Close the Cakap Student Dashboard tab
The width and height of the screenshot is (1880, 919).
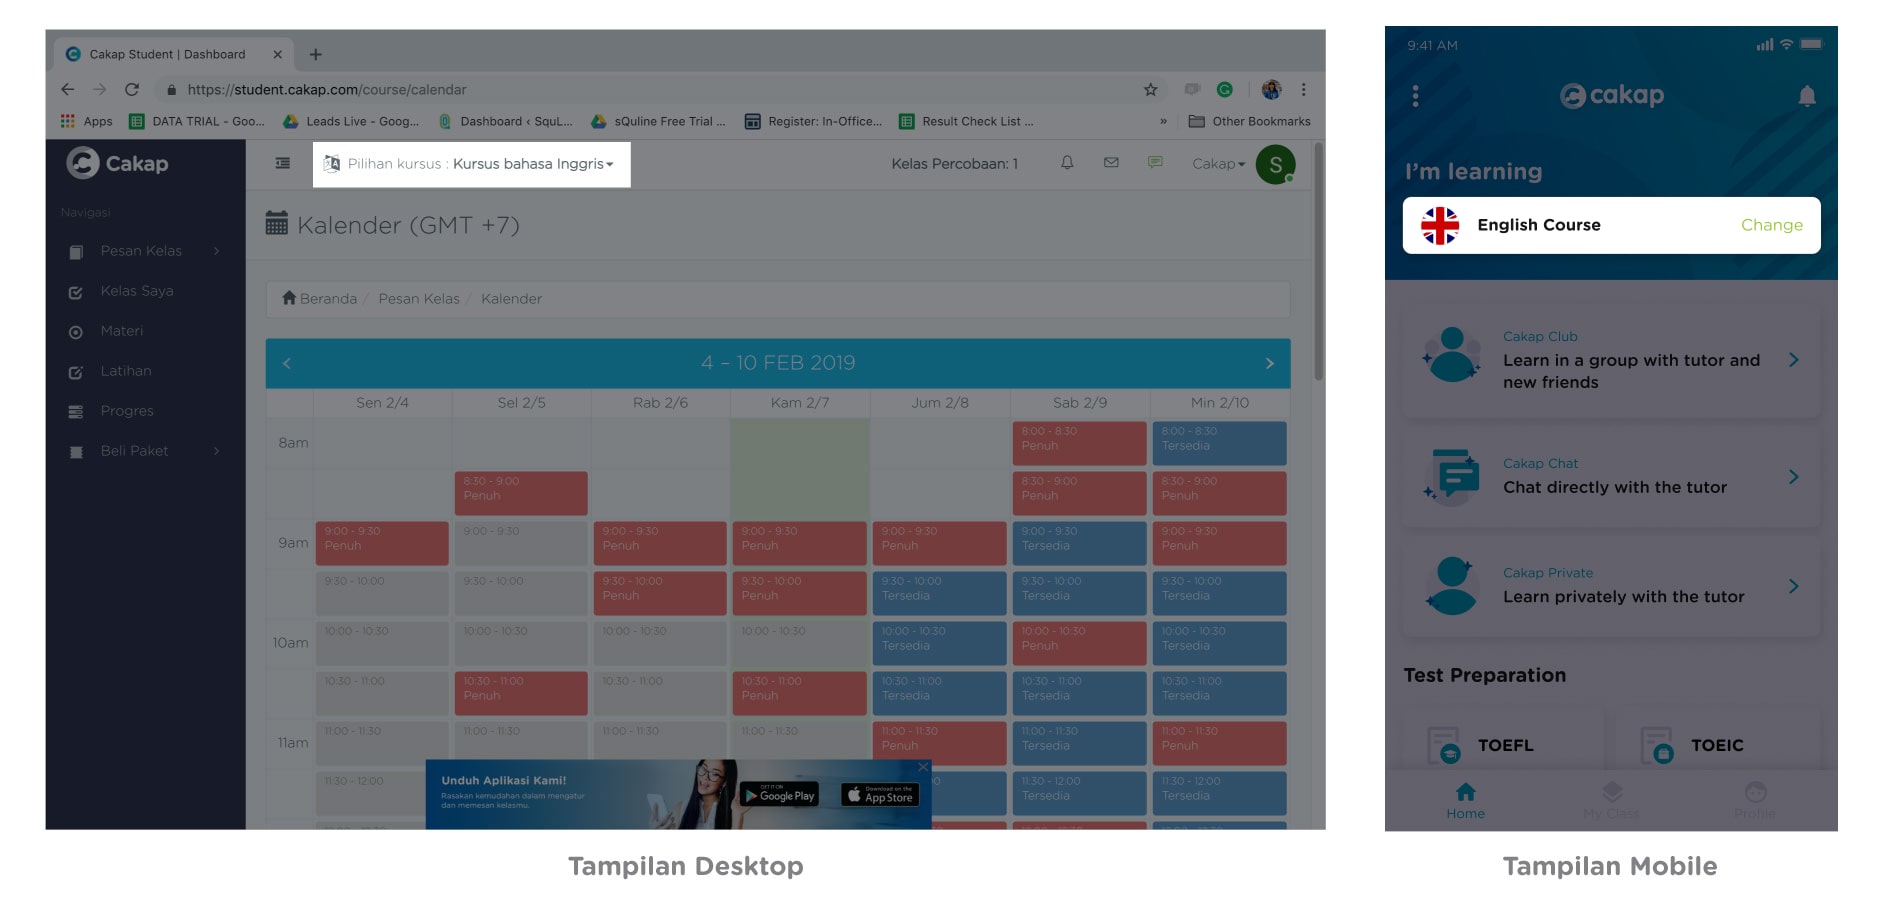[278, 55]
